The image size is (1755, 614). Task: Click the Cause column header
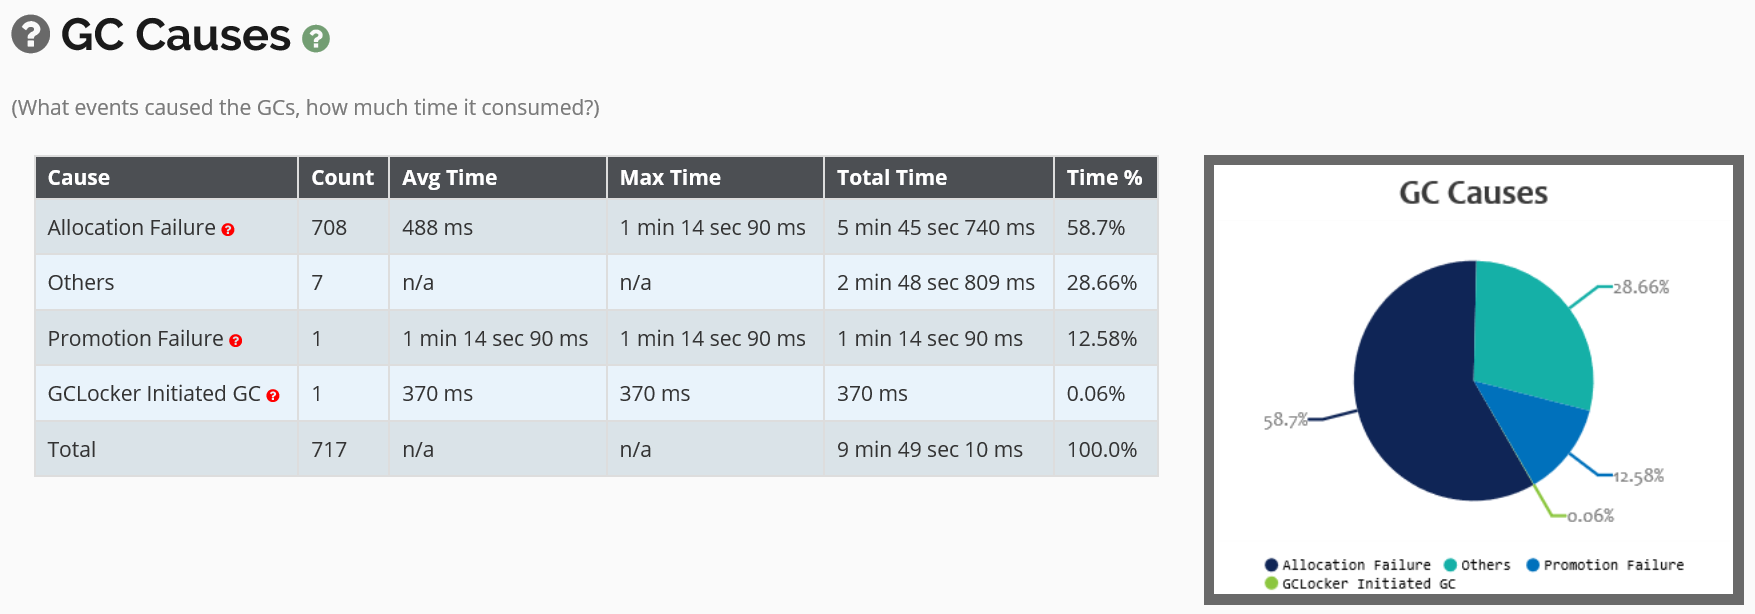pyautogui.click(x=79, y=178)
